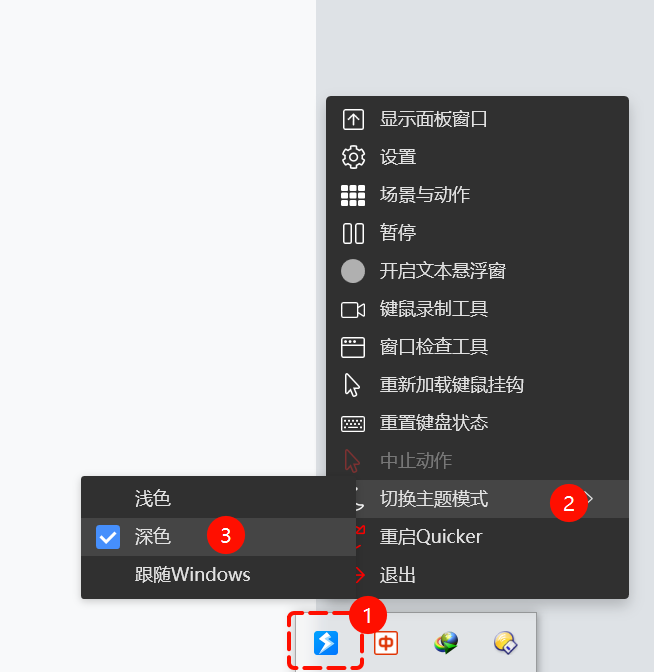This screenshot has height=672, width=654.
Task: Click the upload arrow icon for 显示面板窗口
Action: [x=353, y=120]
